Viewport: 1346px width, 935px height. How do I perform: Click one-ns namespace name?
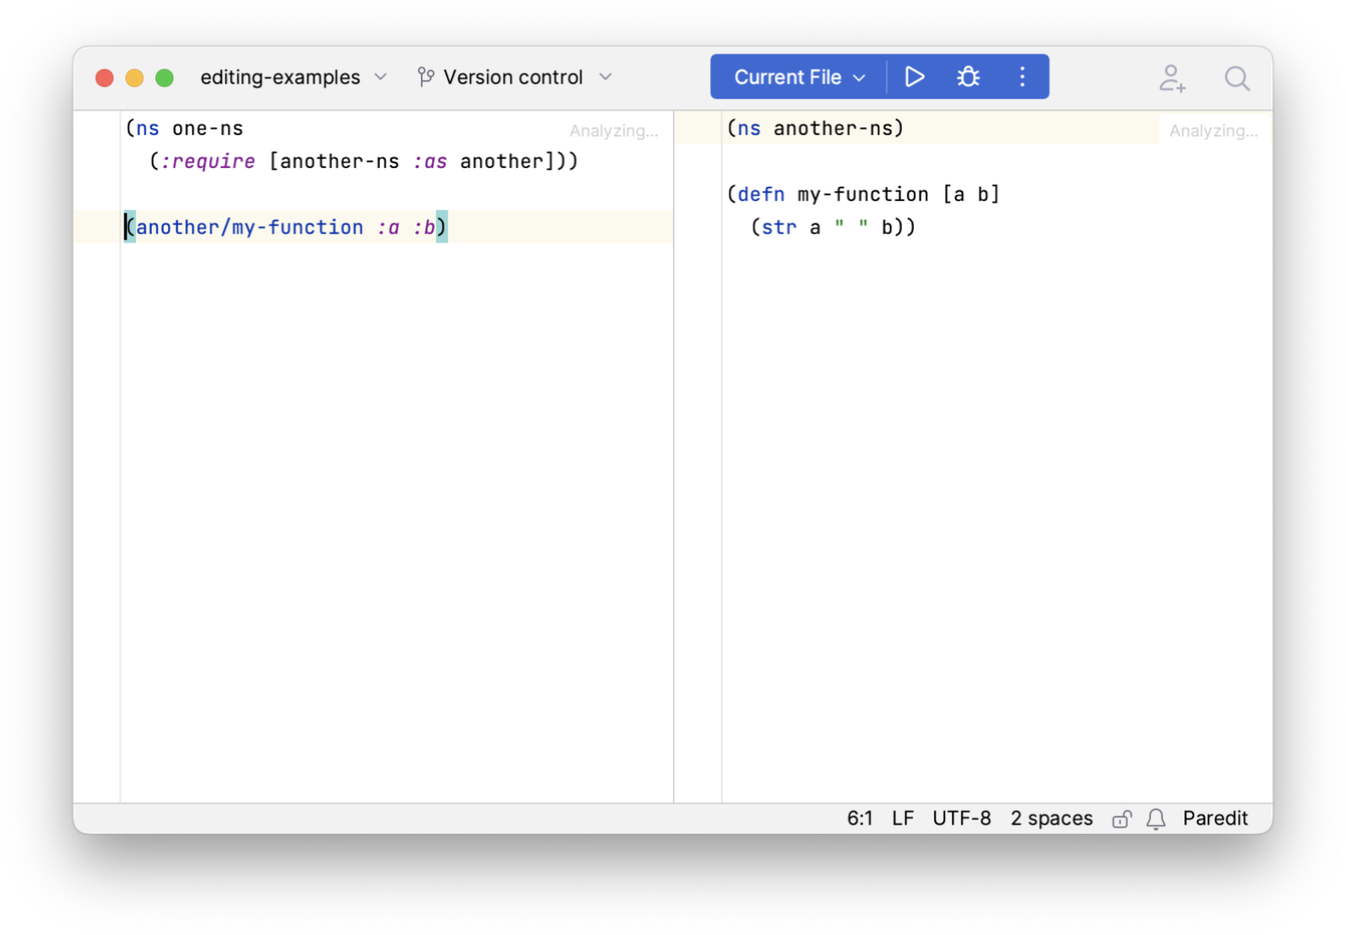coord(208,128)
